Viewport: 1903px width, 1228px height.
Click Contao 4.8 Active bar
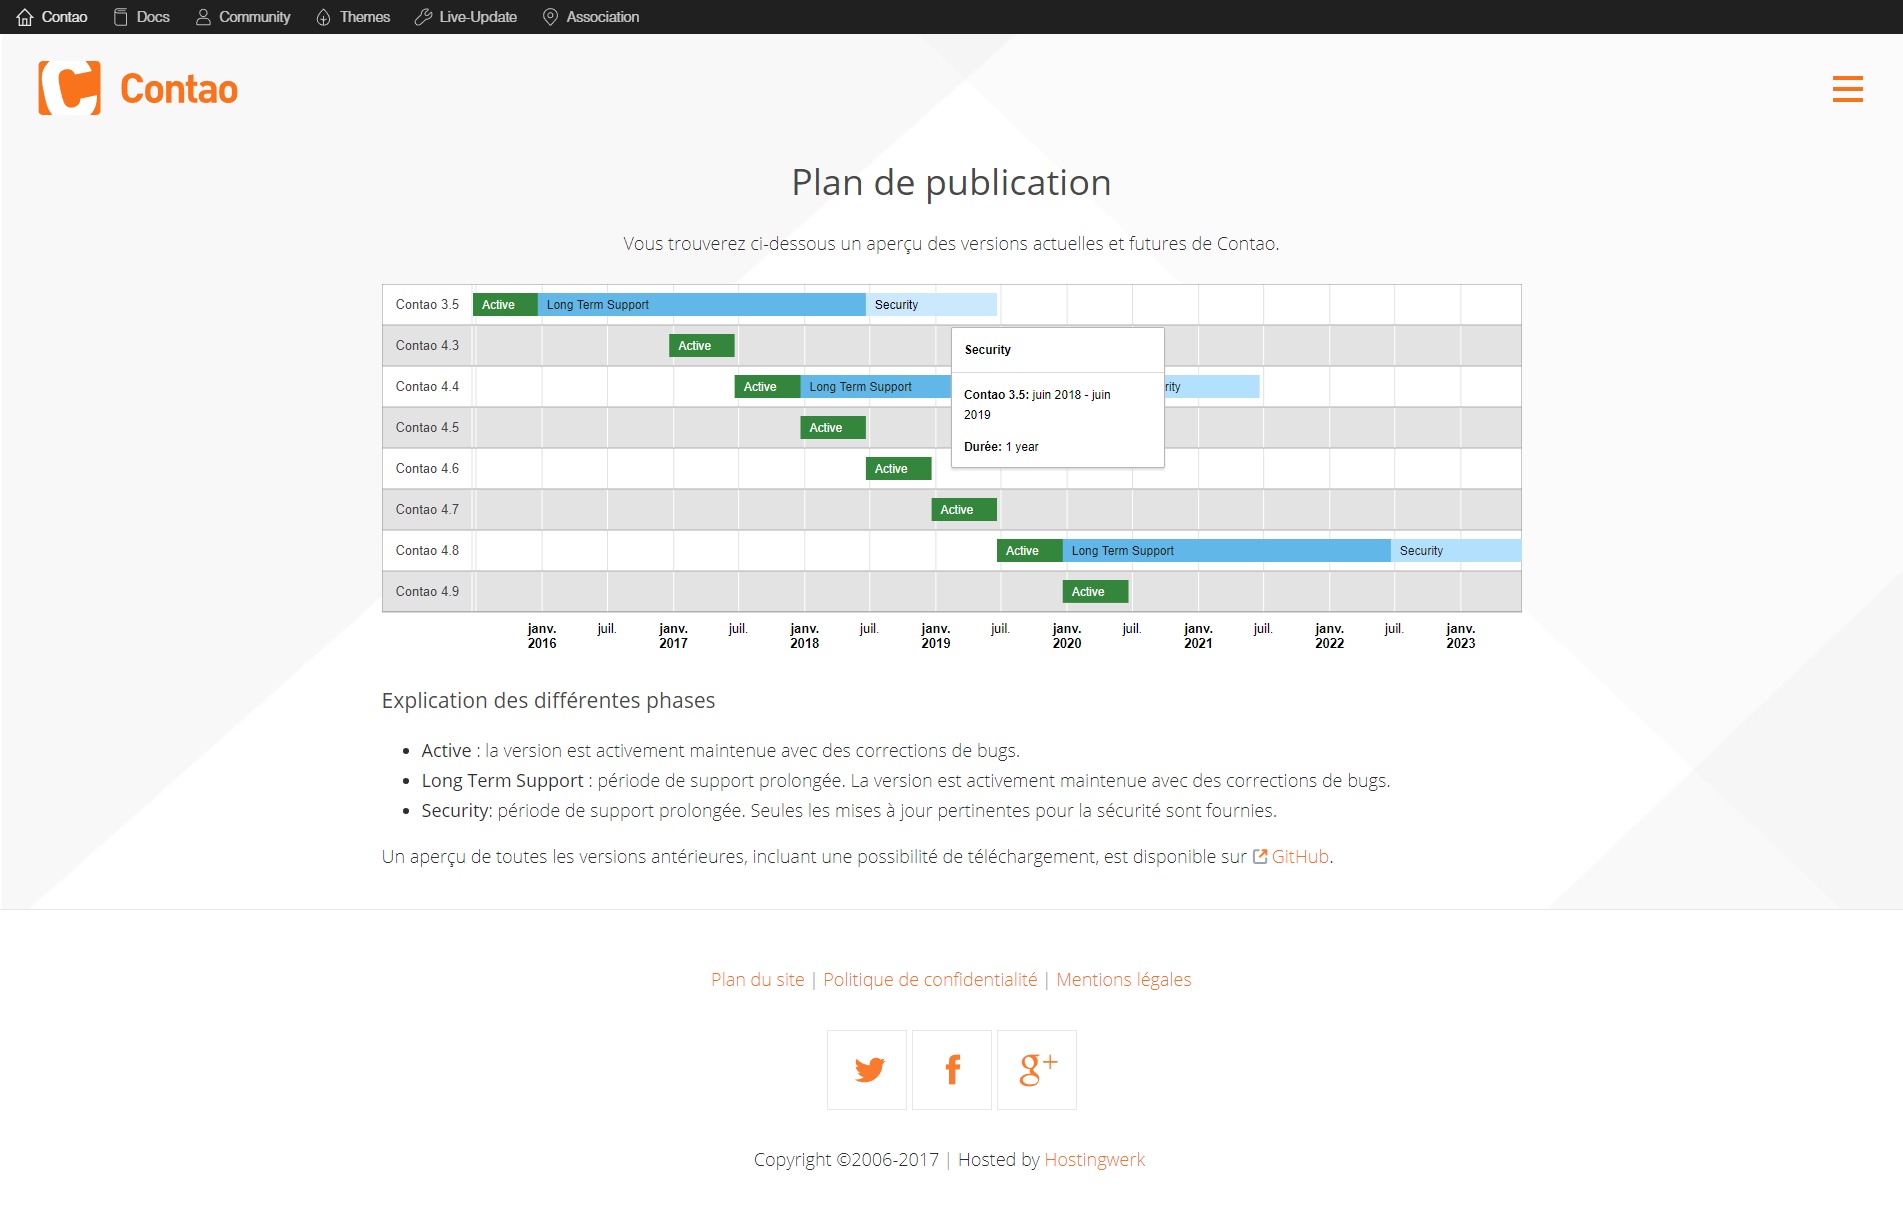pos(1030,551)
